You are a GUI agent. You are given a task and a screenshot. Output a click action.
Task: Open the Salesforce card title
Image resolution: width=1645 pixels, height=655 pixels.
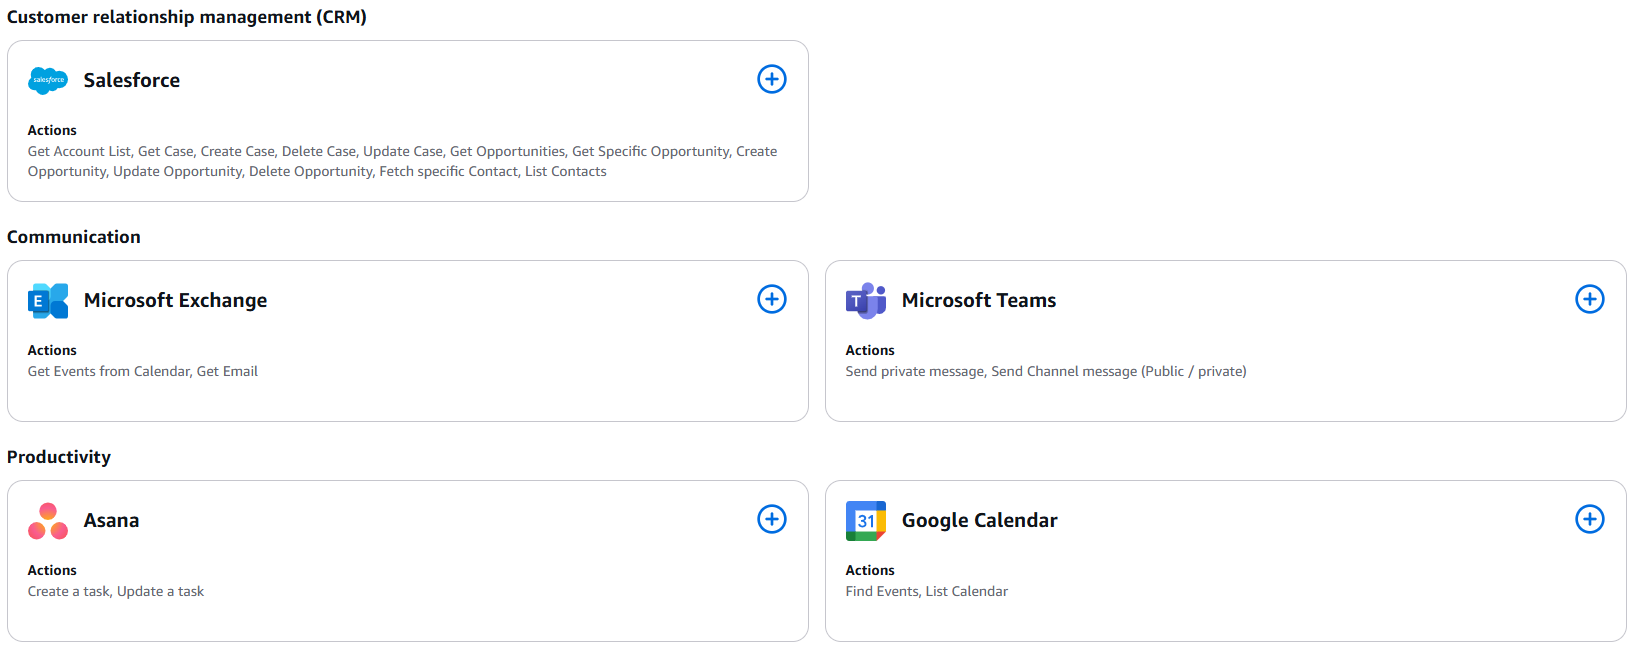pyautogui.click(x=132, y=80)
